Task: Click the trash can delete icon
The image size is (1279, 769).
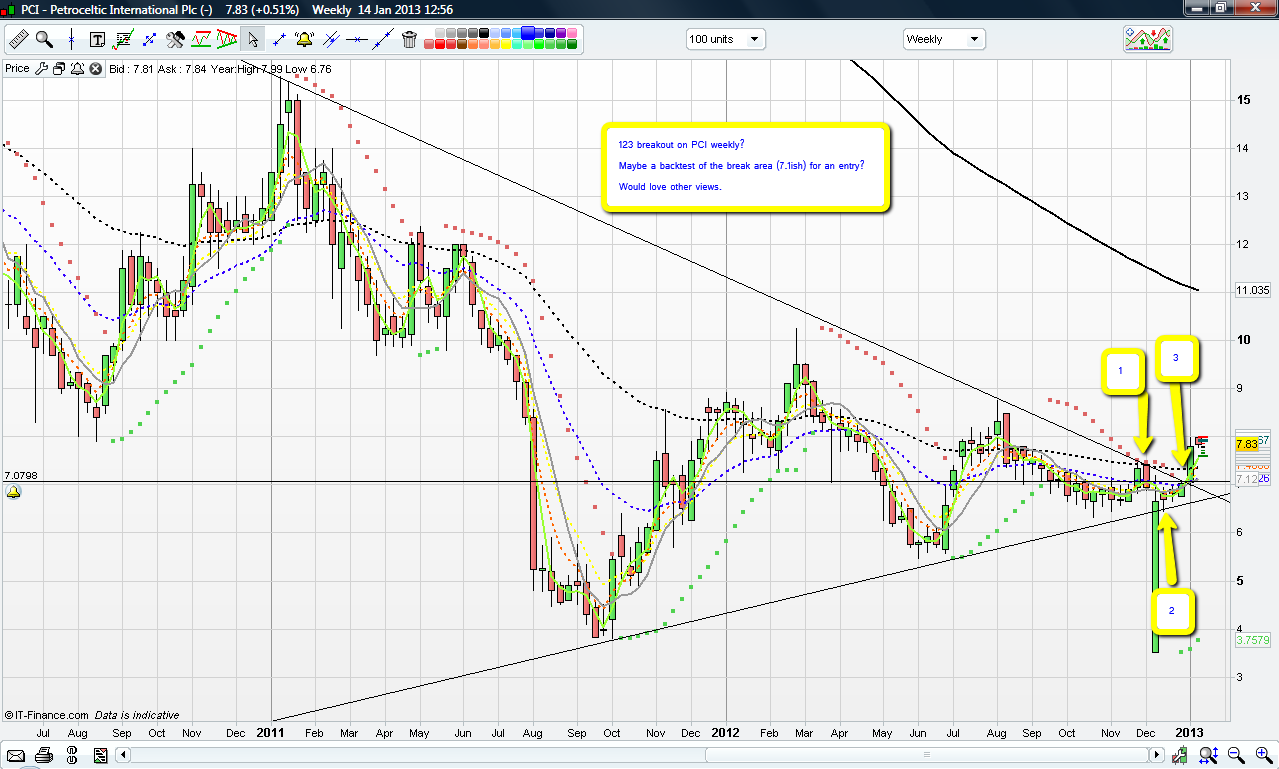Action: pos(409,40)
